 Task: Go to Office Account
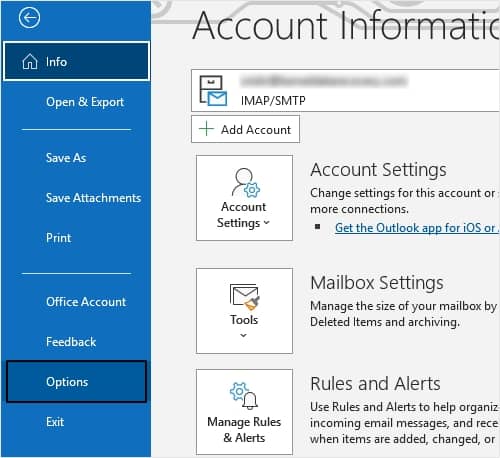click(86, 302)
